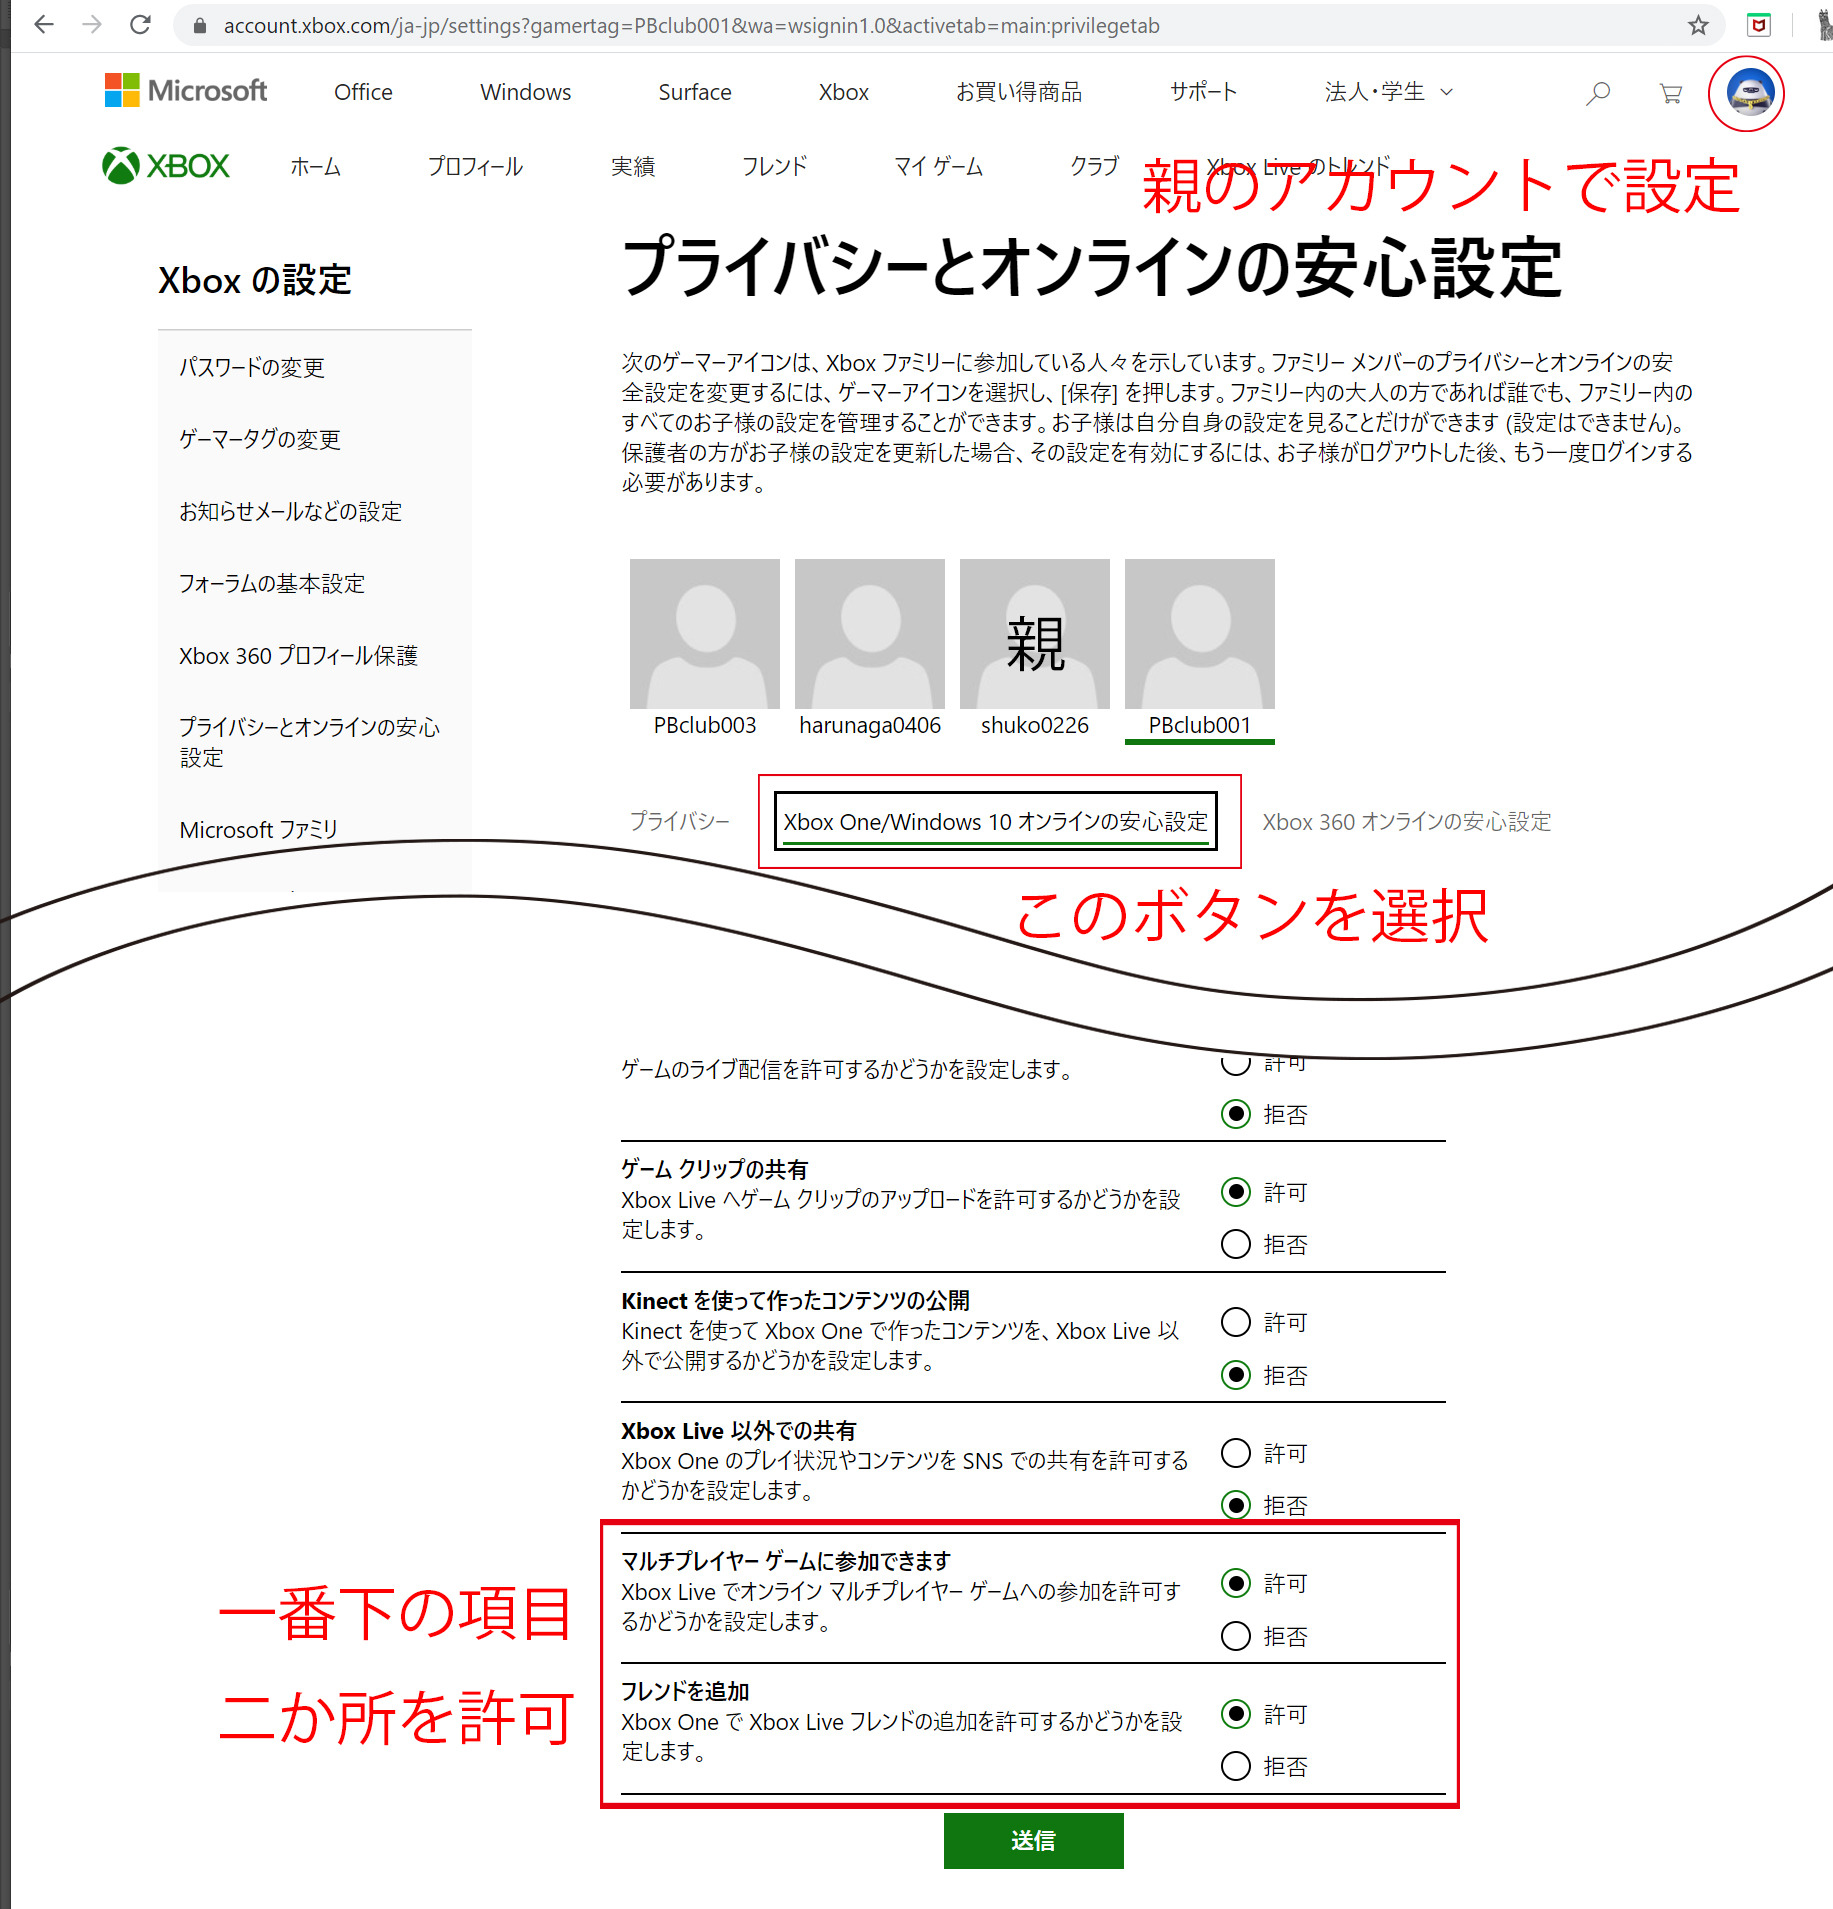The height and width of the screenshot is (1909, 1833).
Task: Reload the page with the refresh icon
Action: point(141,25)
